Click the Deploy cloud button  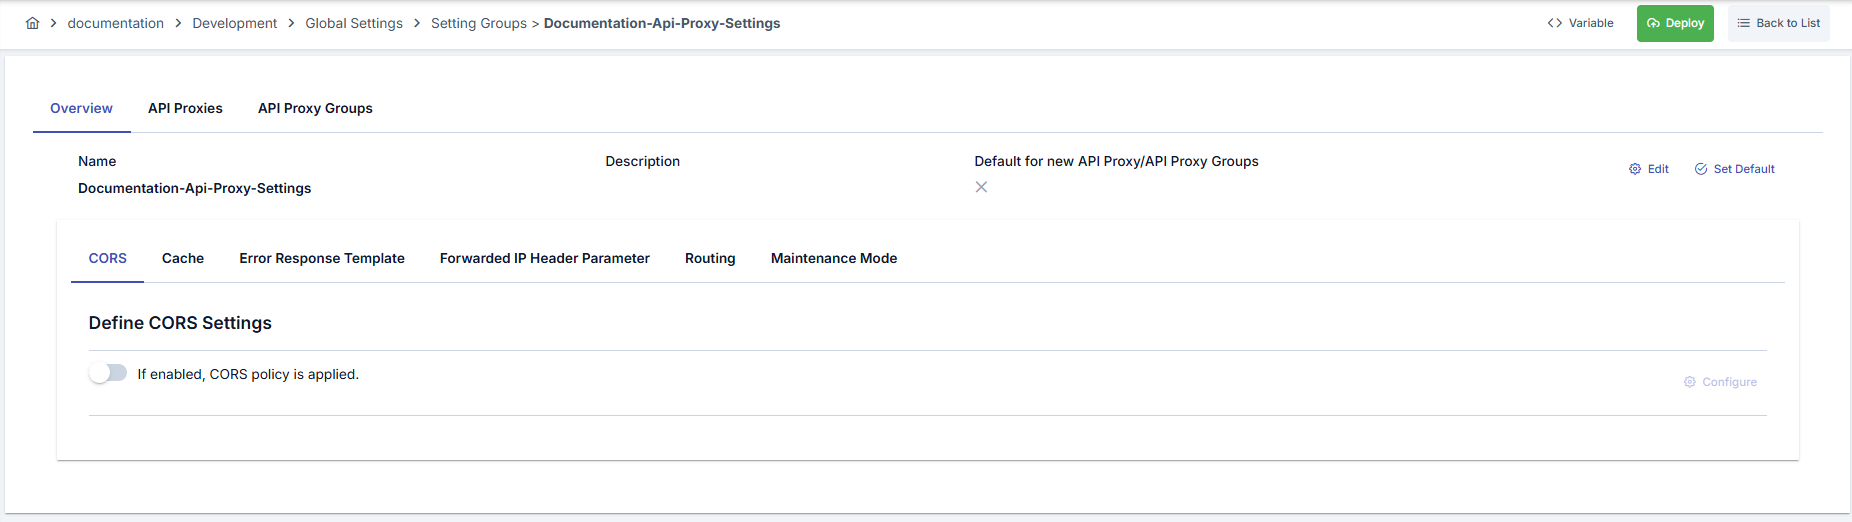coord(1675,23)
